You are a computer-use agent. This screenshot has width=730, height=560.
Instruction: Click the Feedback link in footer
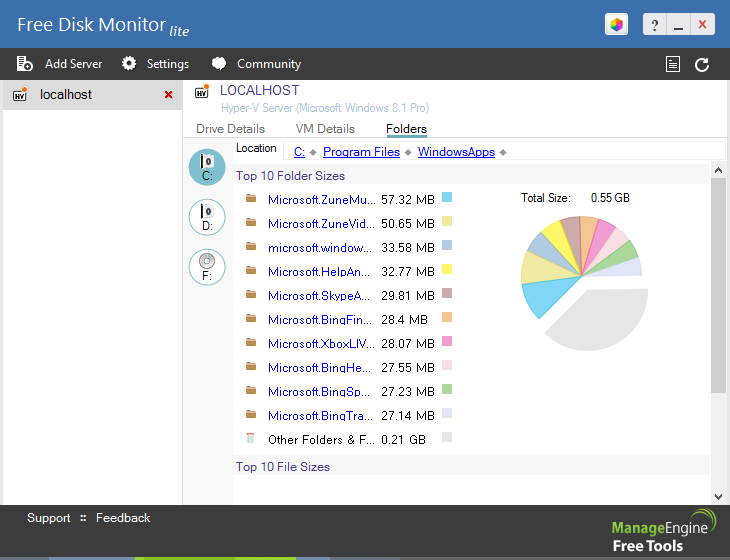click(x=123, y=518)
